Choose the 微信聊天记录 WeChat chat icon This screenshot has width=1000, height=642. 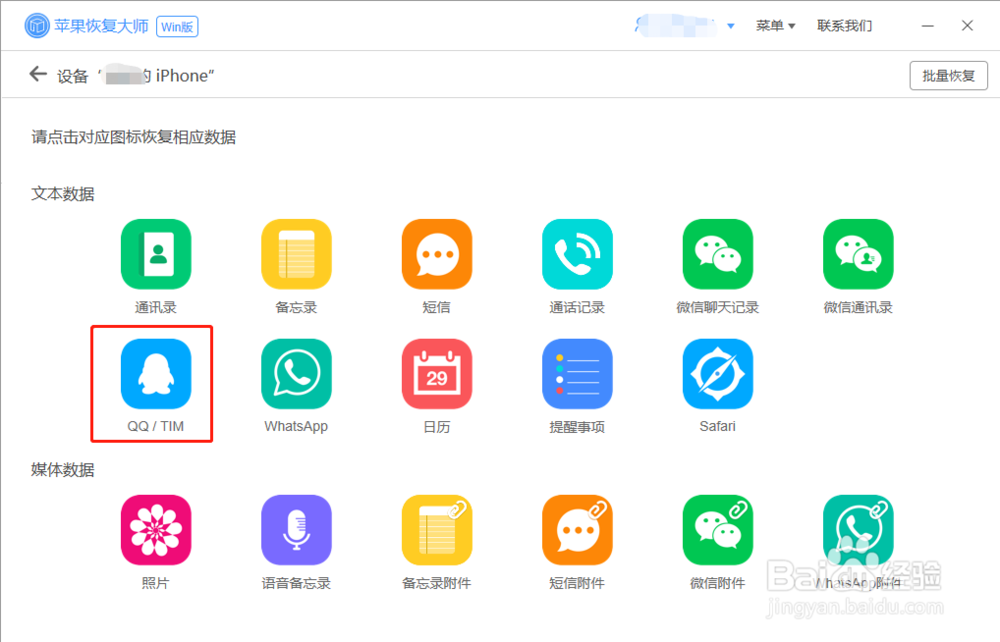[717, 254]
